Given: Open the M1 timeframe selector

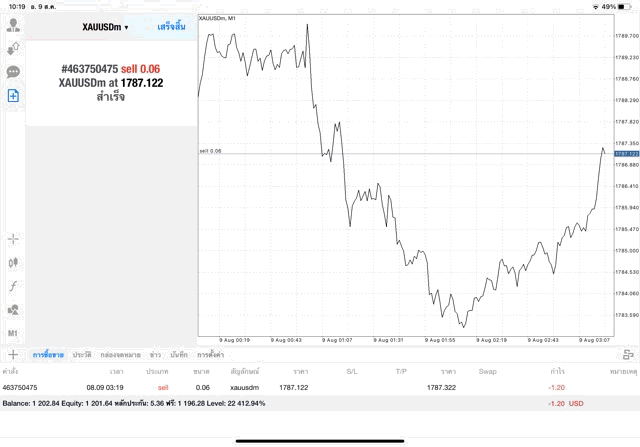Looking at the screenshot, I should tap(14, 333).
